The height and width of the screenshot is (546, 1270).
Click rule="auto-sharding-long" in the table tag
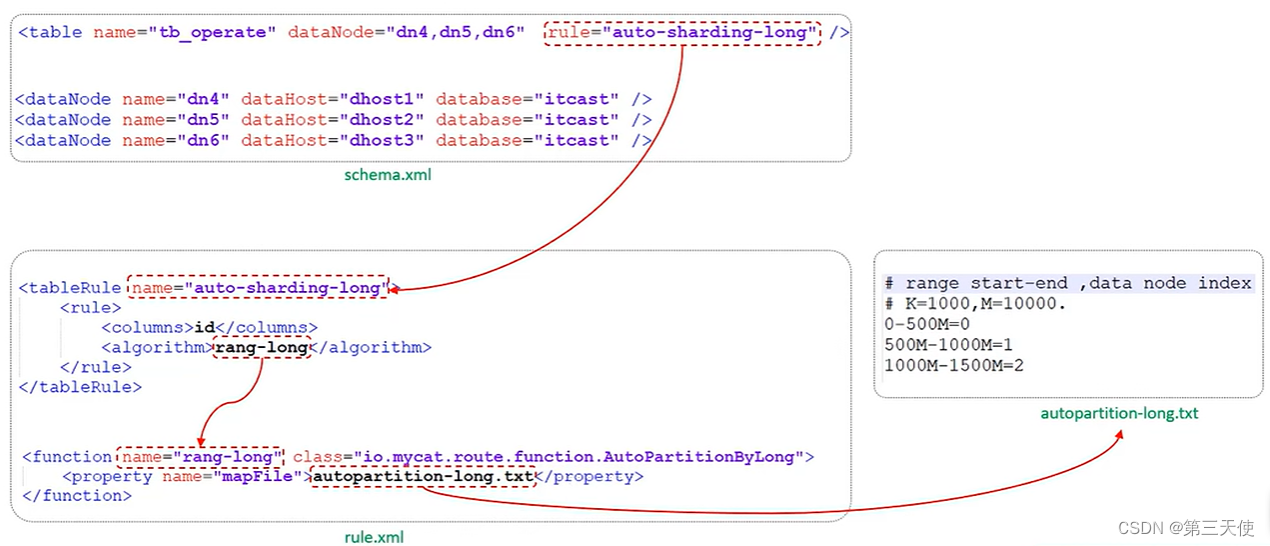click(683, 32)
